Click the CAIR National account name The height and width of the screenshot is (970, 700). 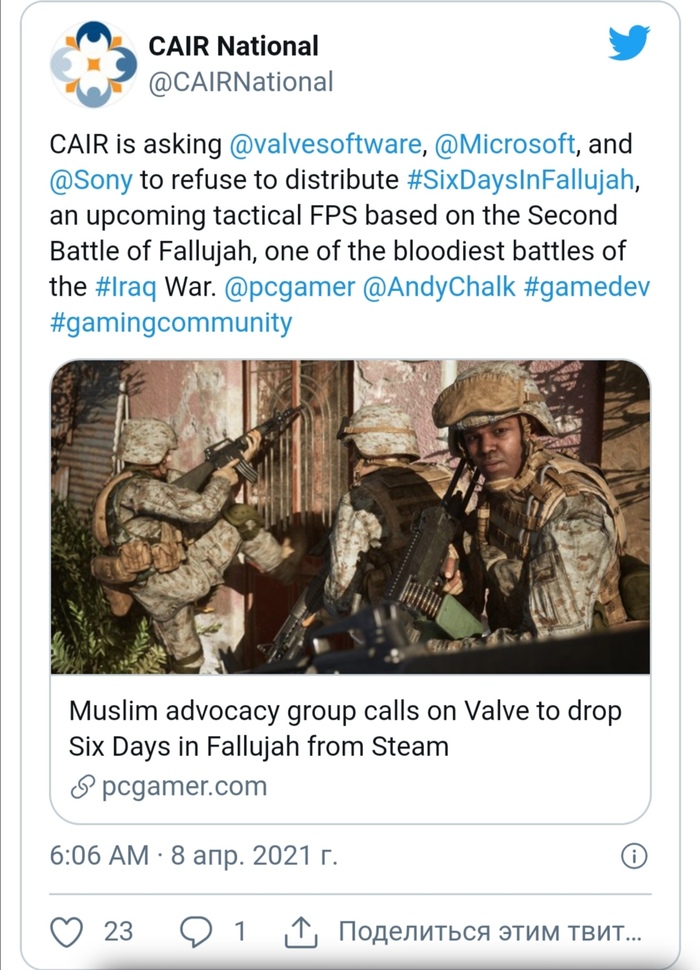[x=234, y=46]
